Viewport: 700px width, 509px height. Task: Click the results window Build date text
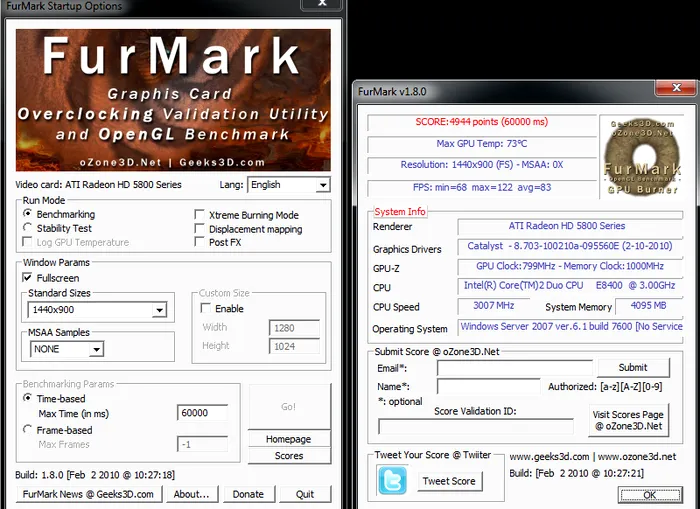click(x=576, y=473)
